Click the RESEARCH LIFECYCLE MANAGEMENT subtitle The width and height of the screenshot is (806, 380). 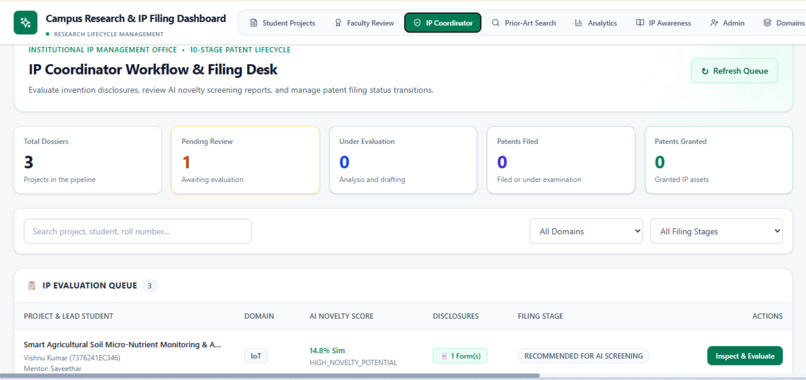pyautogui.click(x=108, y=34)
